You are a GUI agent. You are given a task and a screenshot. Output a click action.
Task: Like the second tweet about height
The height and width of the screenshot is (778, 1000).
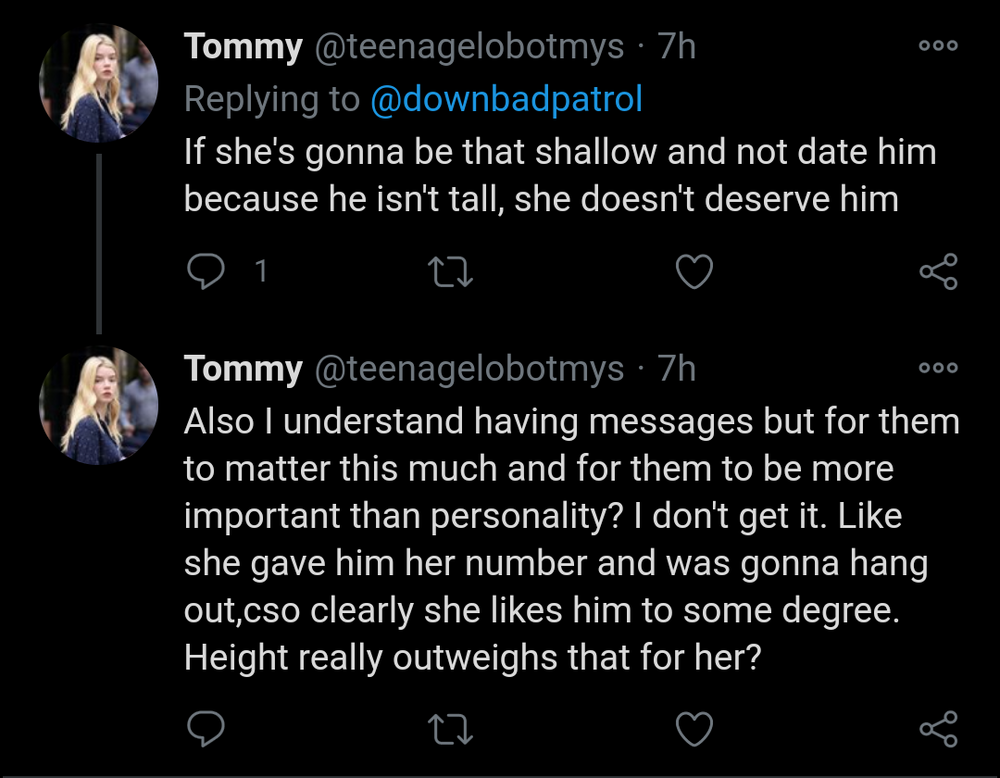pos(694,729)
